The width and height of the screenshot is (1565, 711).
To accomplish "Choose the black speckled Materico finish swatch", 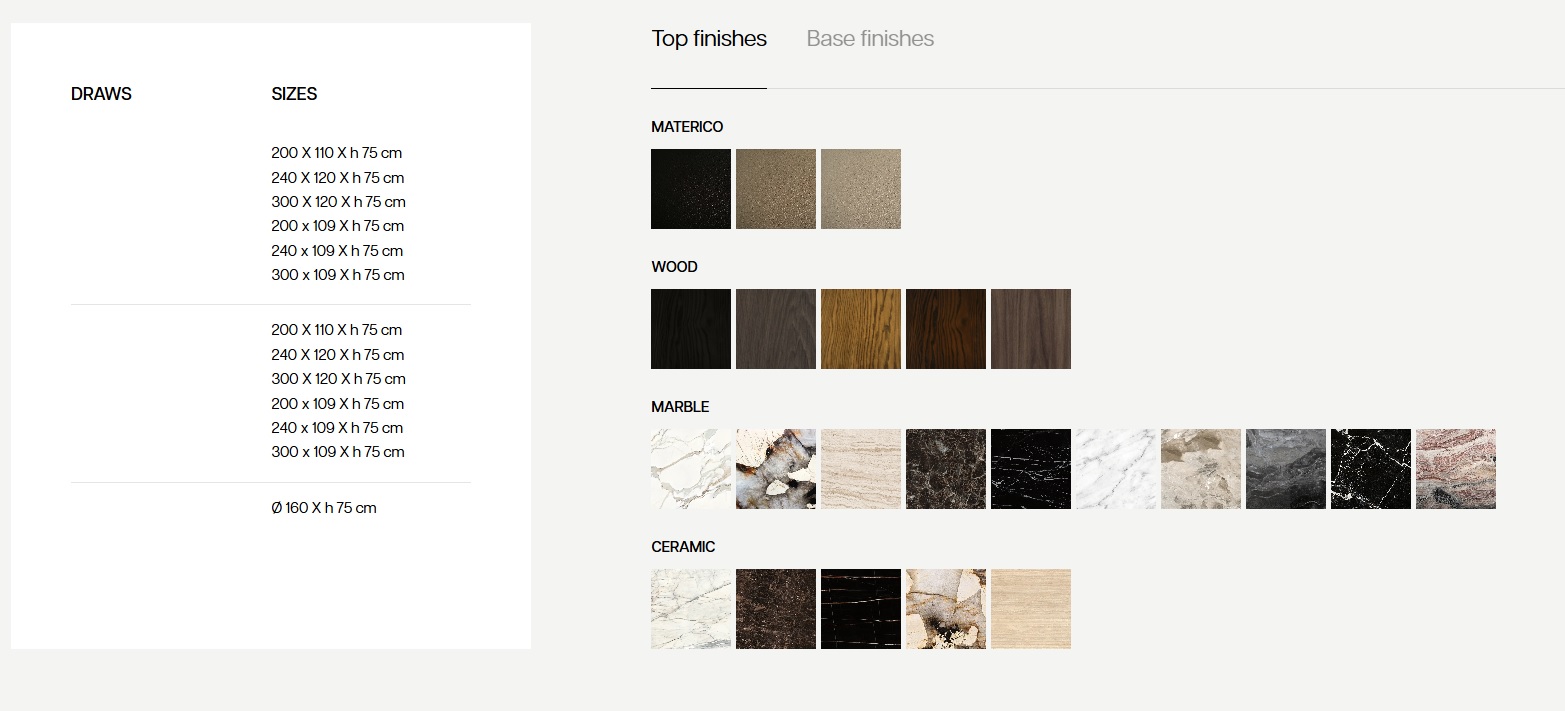I will point(691,189).
